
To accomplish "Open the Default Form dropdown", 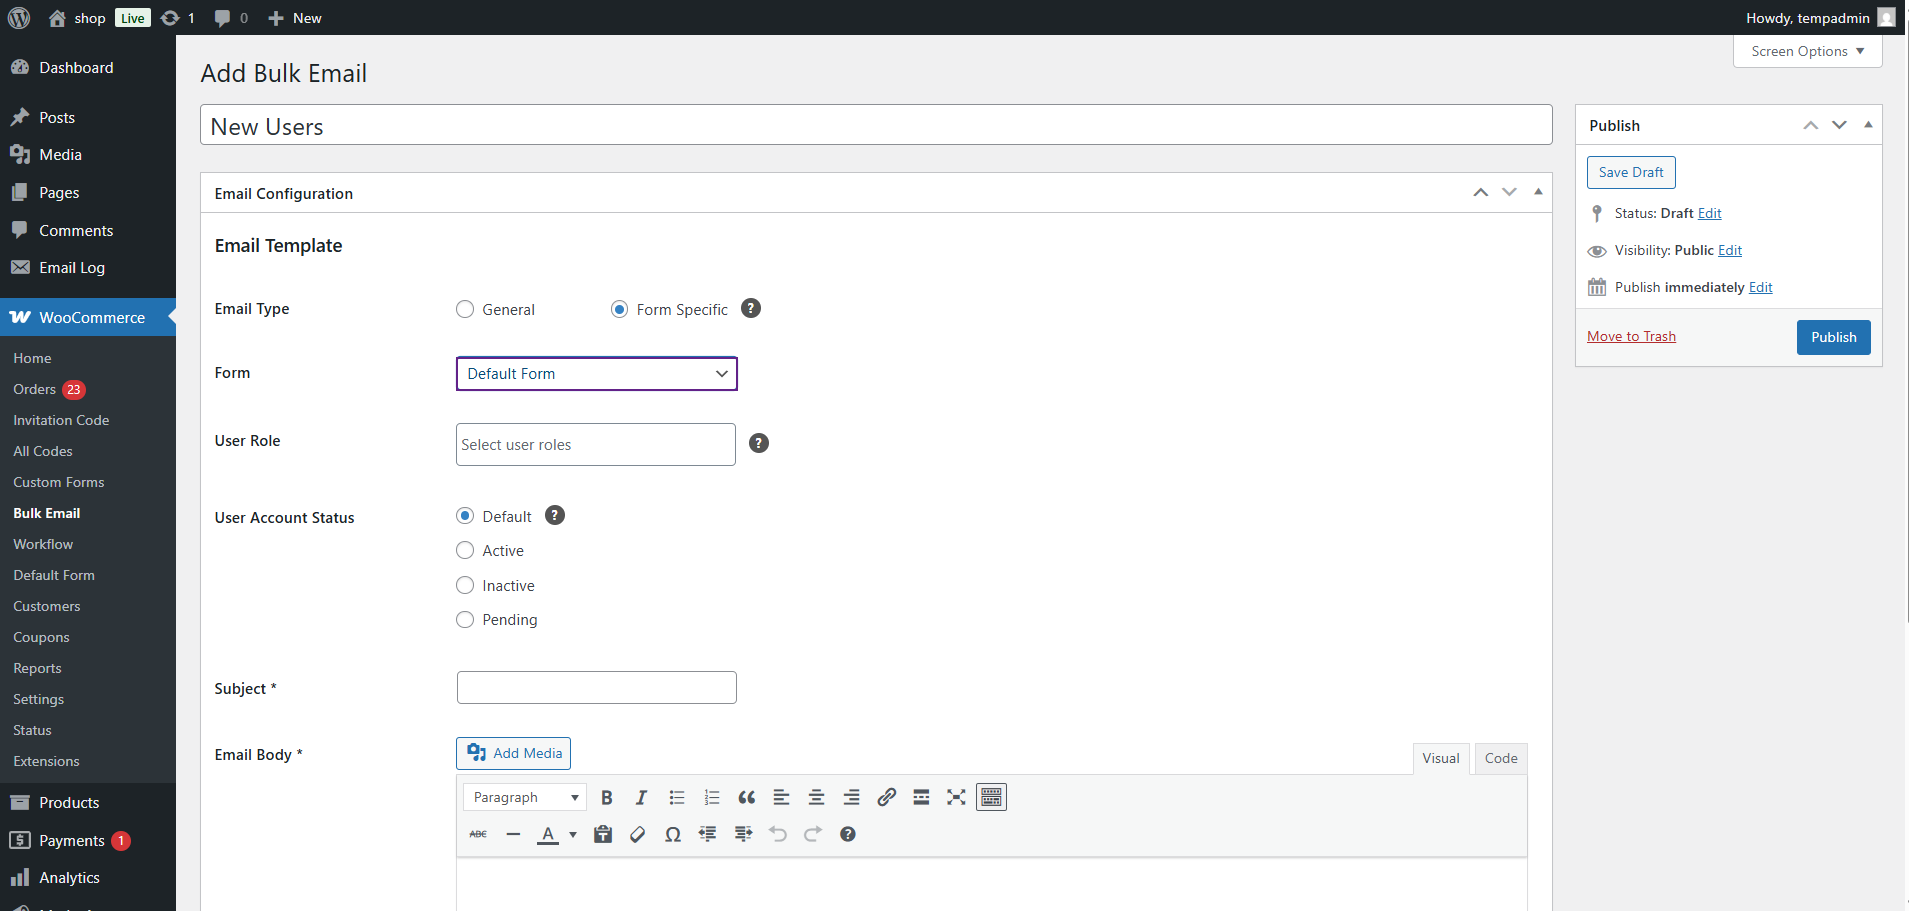I will pyautogui.click(x=597, y=374).
